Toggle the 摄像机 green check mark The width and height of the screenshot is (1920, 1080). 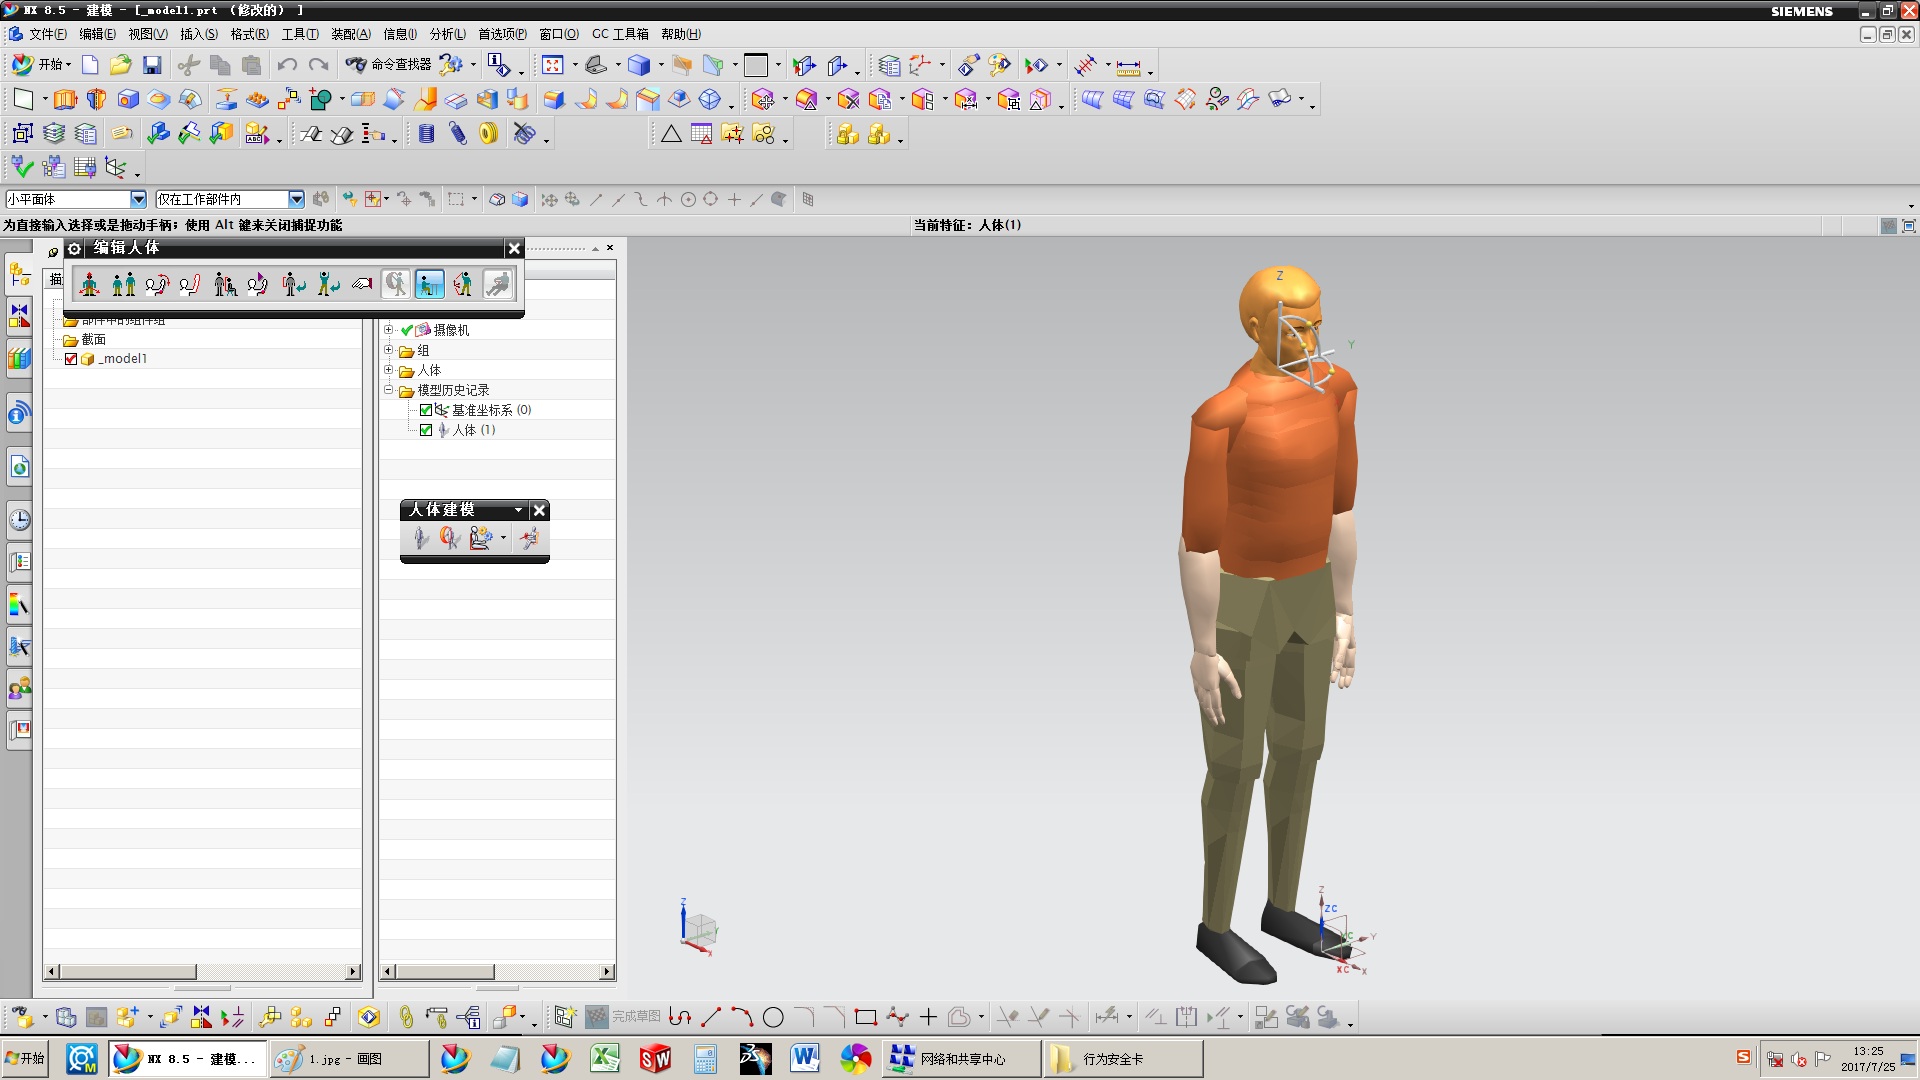point(407,330)
